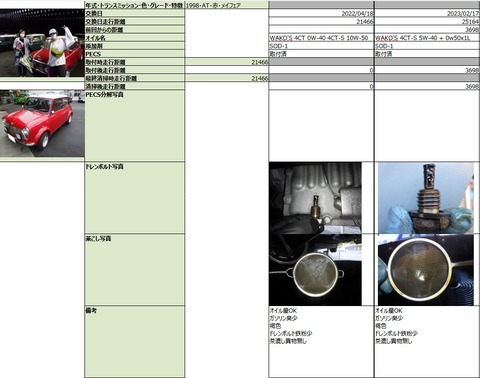Select 3698 in the 前回からの距離 row
This screenshot has width=480, height=378.
(427, 30)
